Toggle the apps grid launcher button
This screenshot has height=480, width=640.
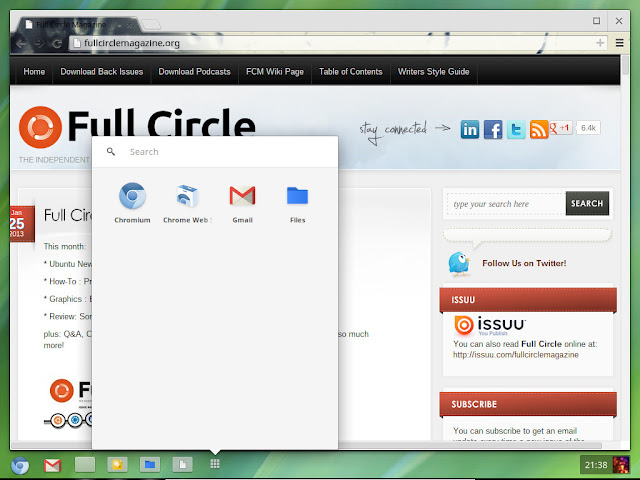(x=215, y=464)
